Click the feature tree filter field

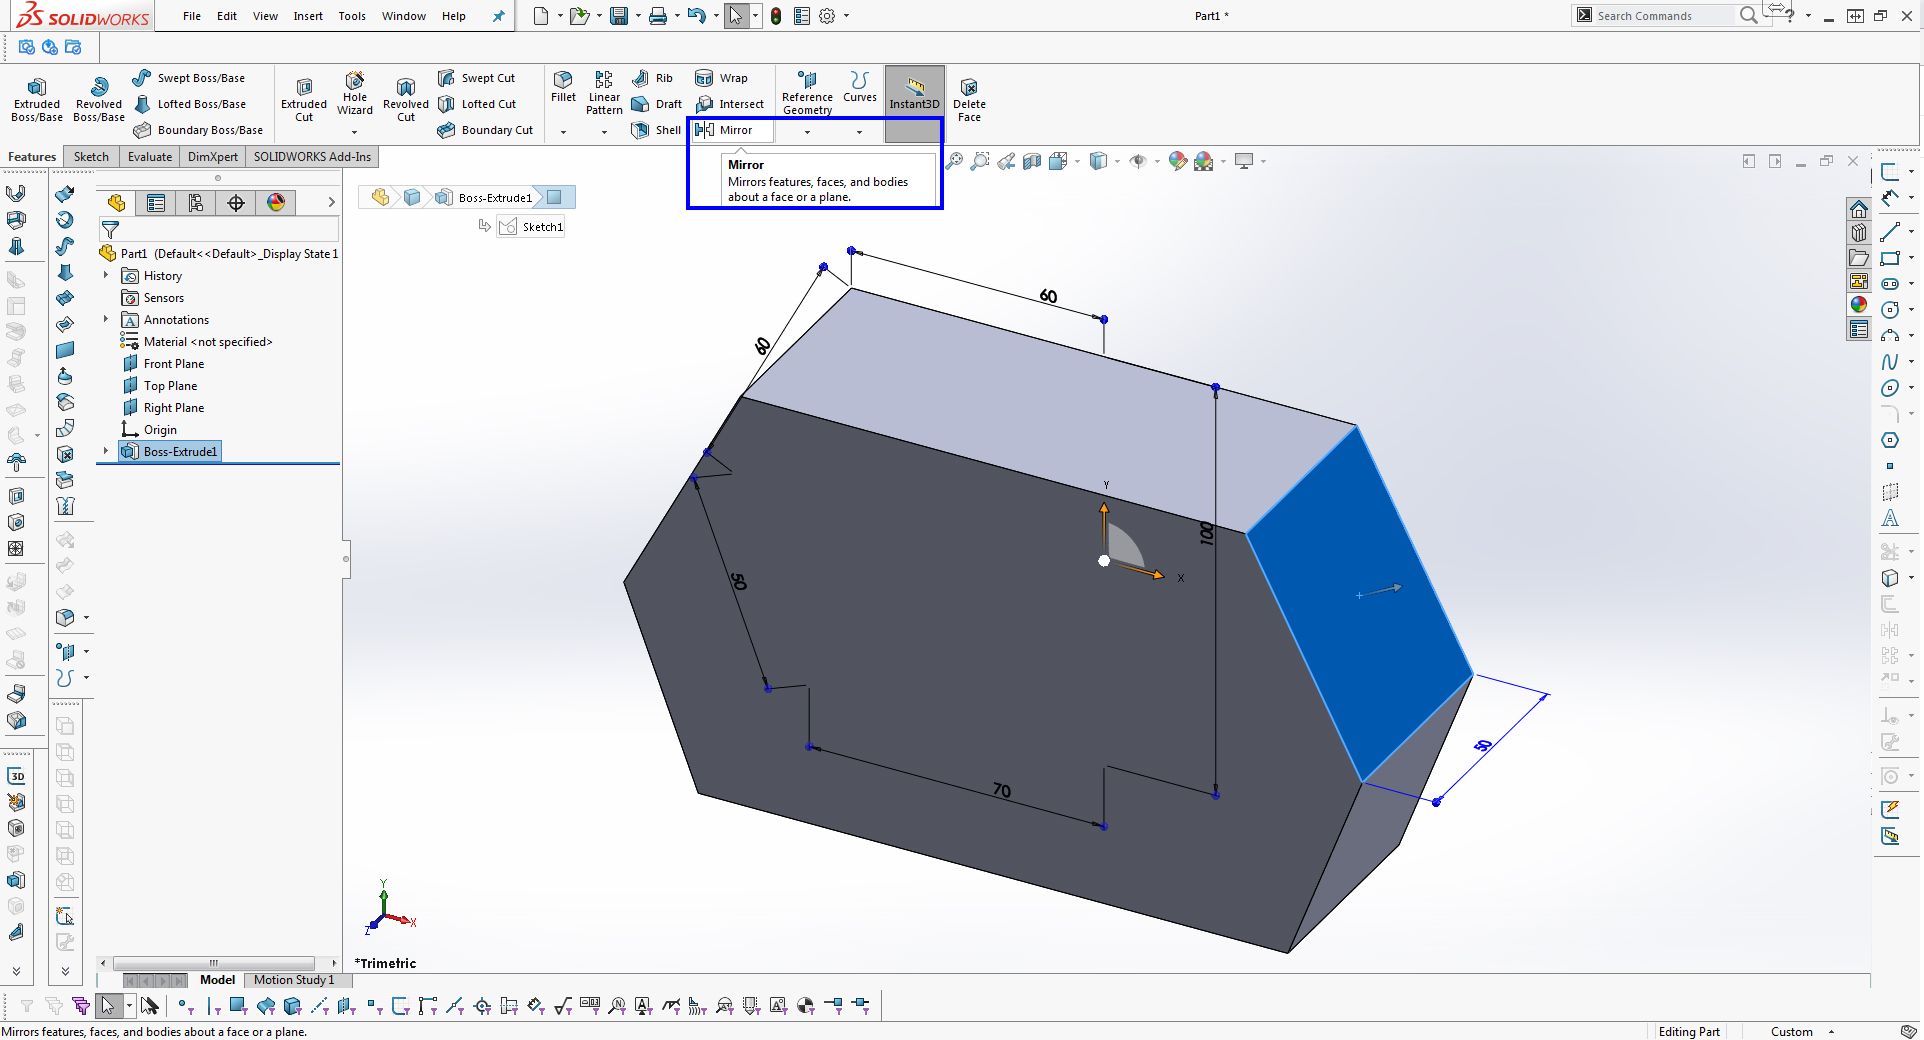click(x=219, y=230)
